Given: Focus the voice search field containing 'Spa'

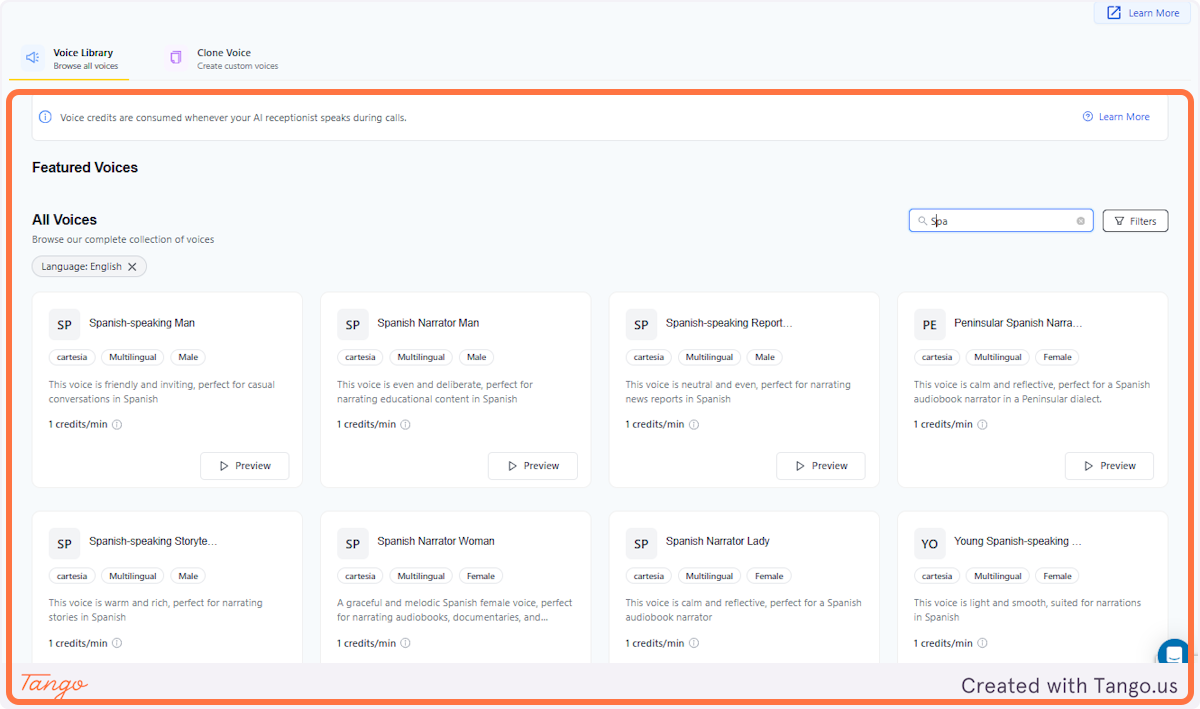Looking at the screenshot, I should click(x=1001, y=221).
